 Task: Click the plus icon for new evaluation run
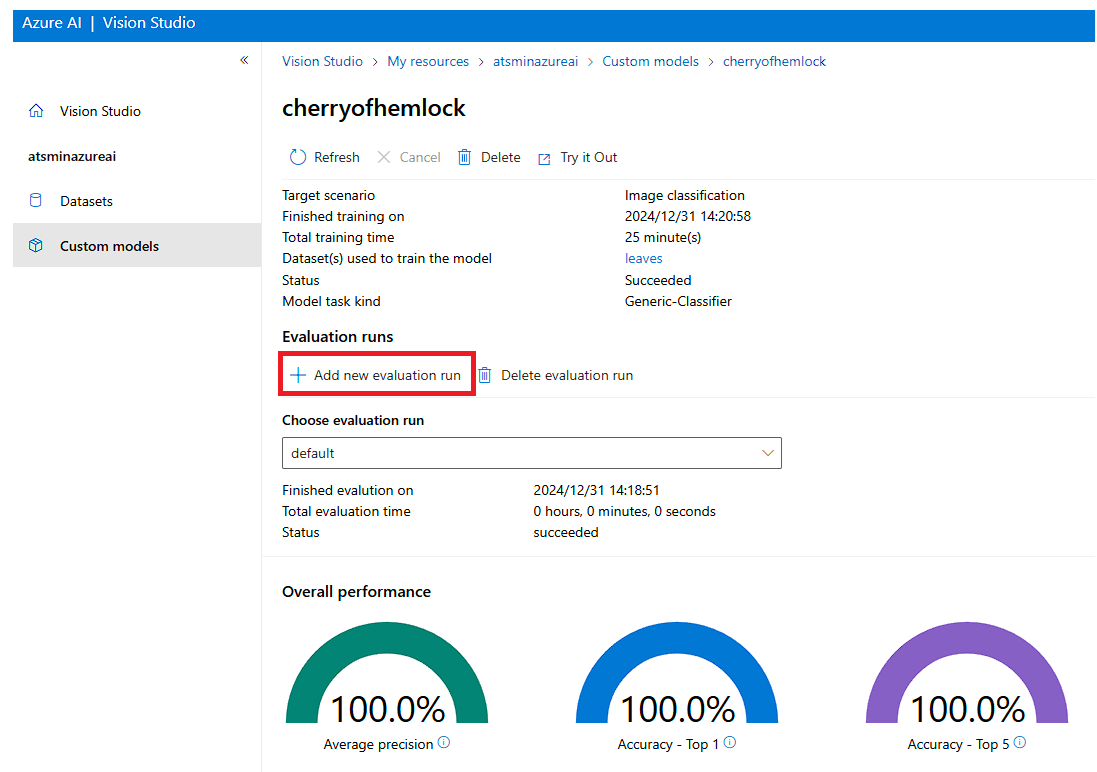[x=298, y=375]
